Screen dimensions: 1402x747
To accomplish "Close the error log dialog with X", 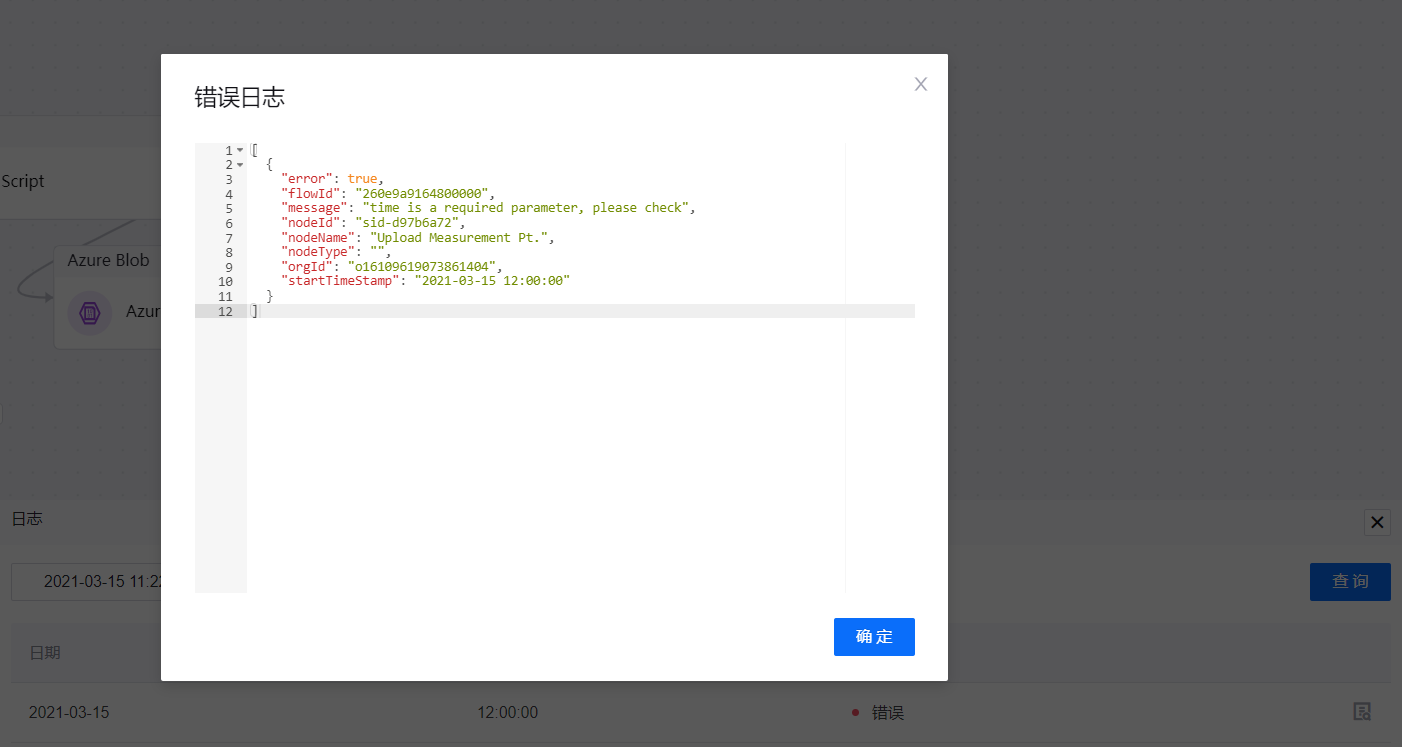I will coord(921,84).
